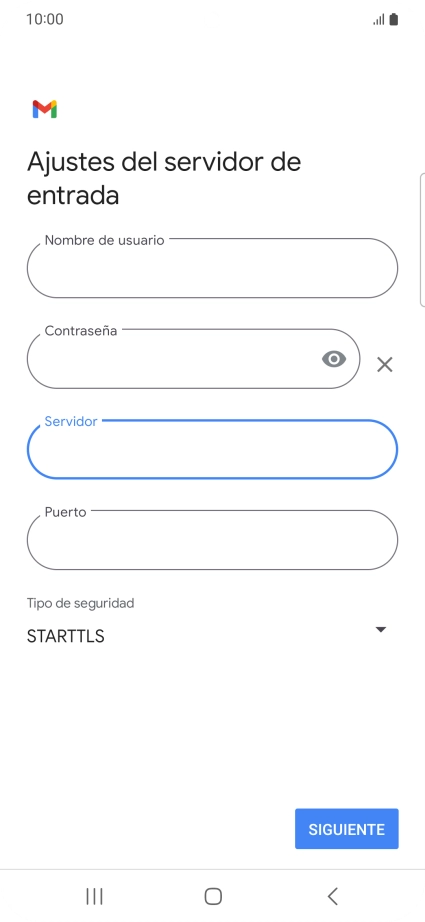Screen dimensions: 425x922
Task: Go back using the navigation arrow
Action: 332,896
